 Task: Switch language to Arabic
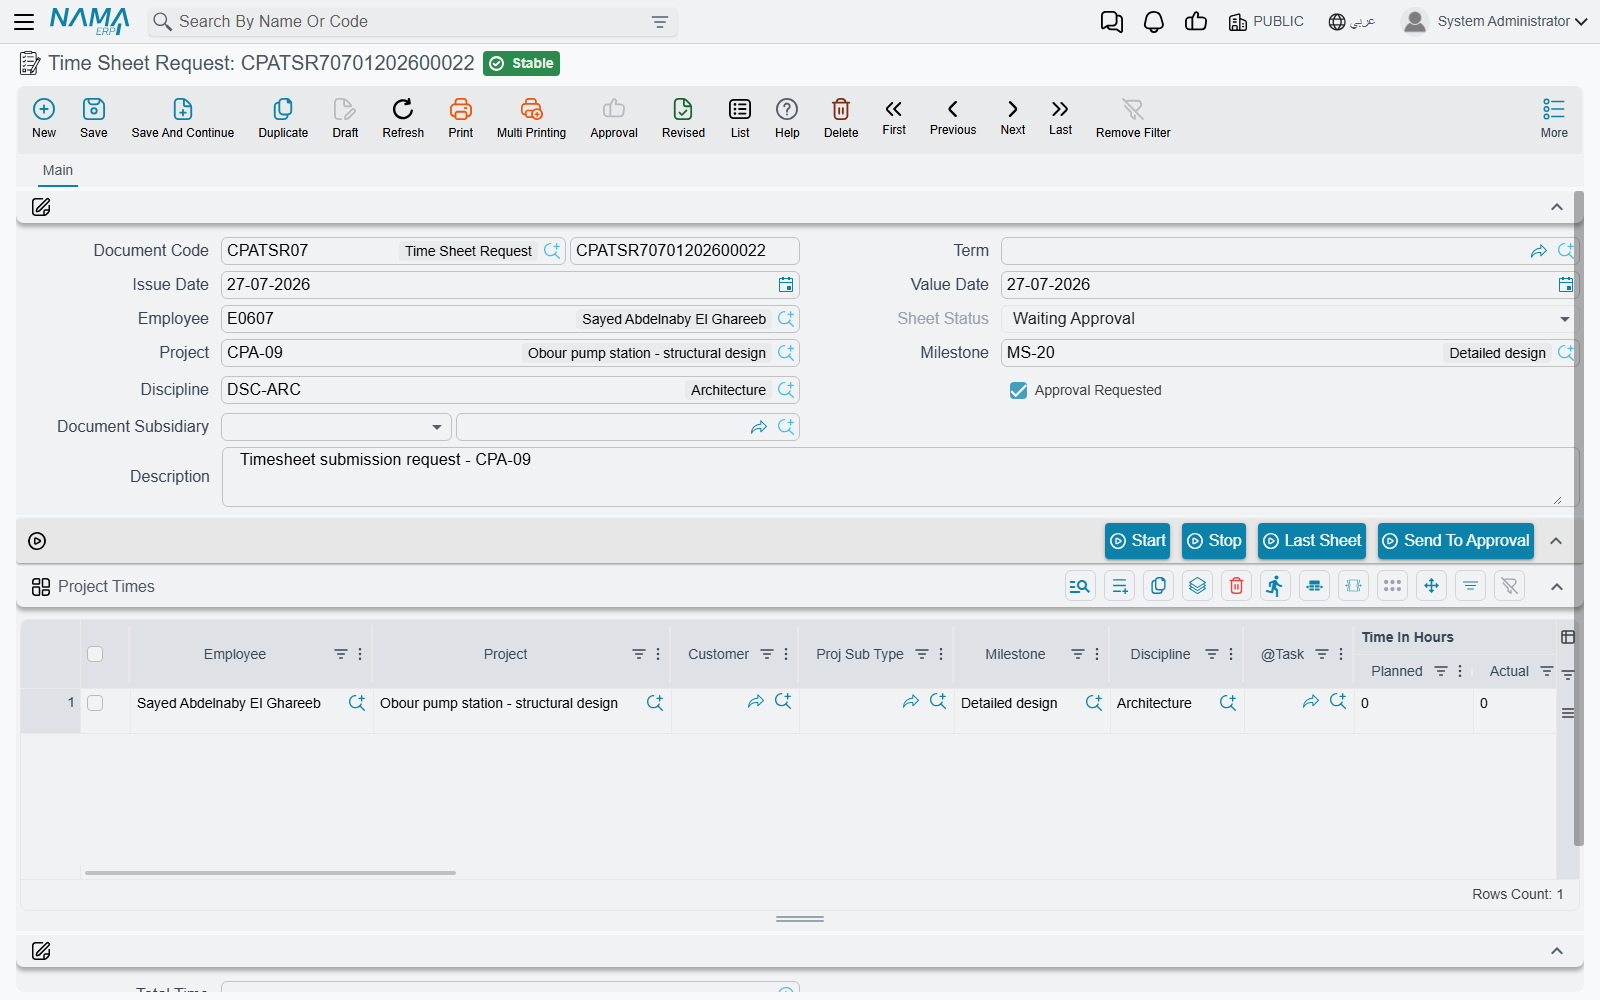(1351, 21)
